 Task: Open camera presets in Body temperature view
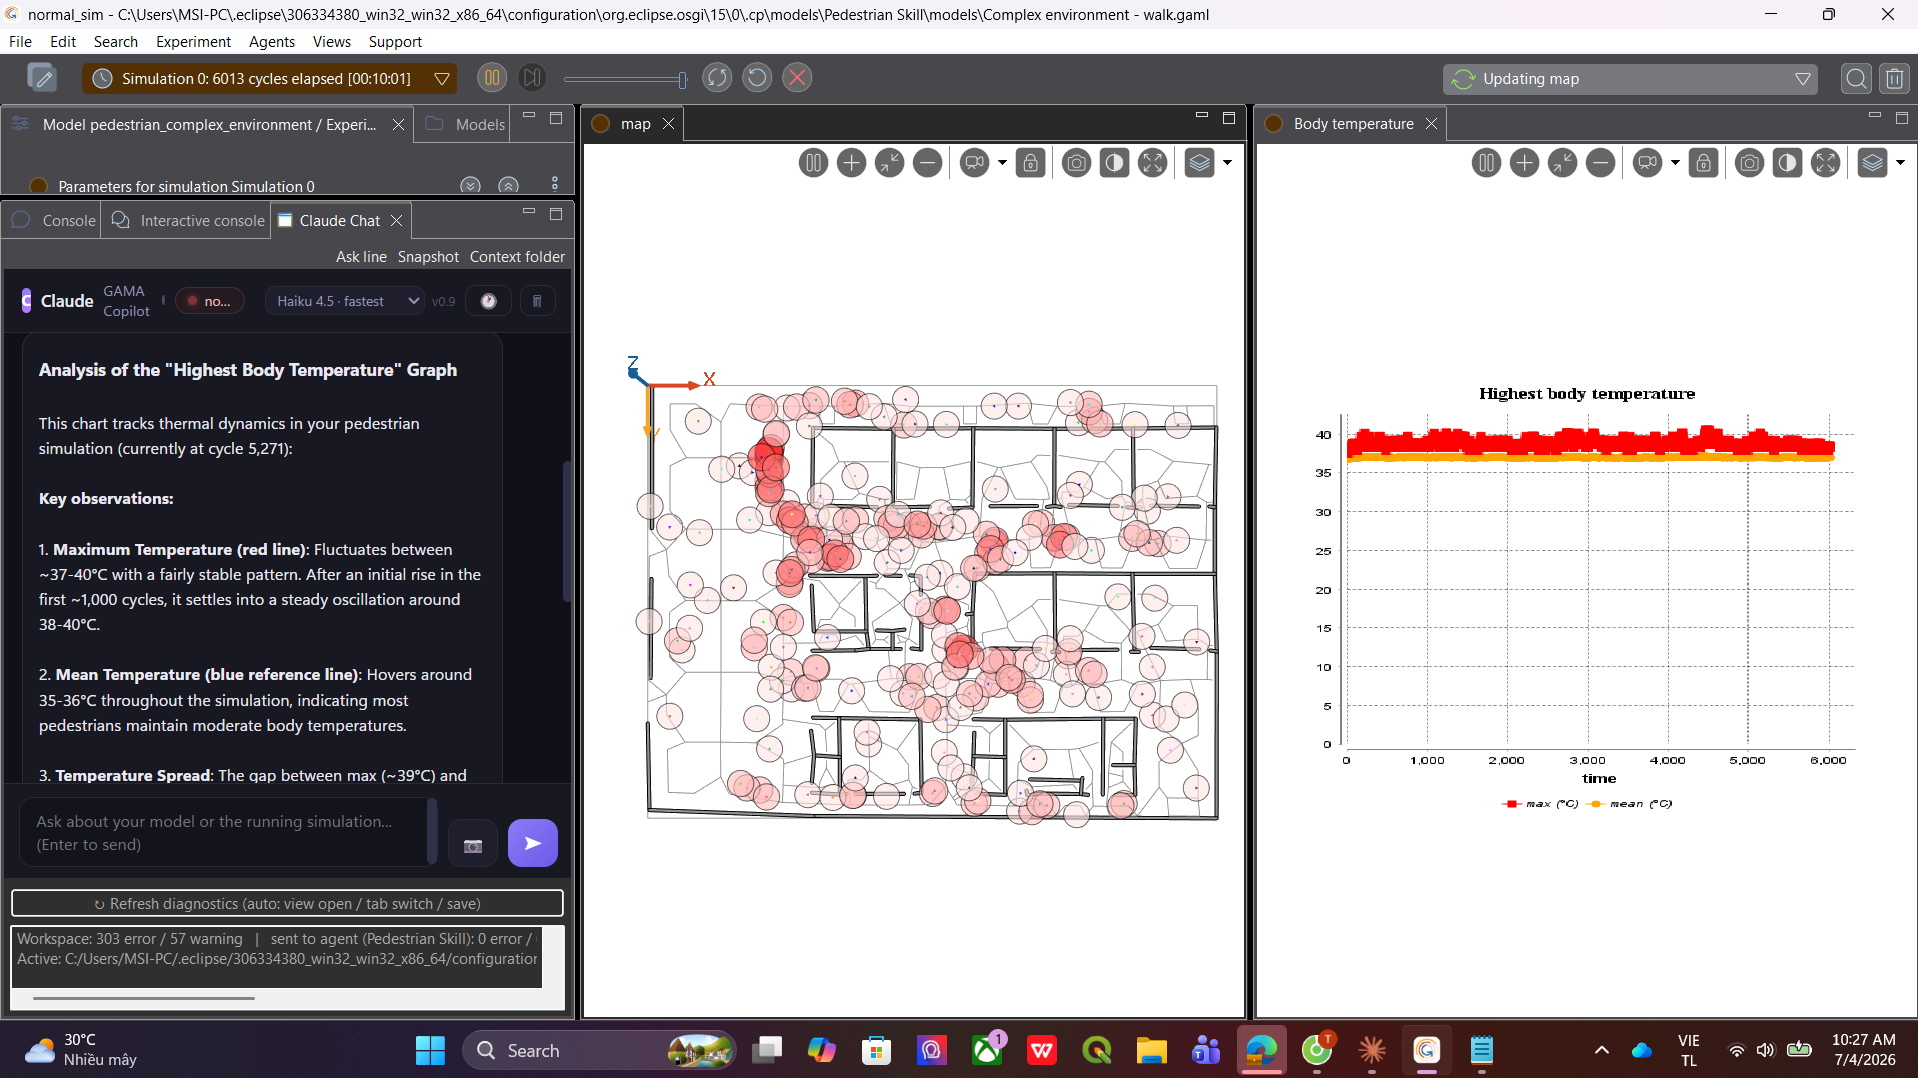1647,163
